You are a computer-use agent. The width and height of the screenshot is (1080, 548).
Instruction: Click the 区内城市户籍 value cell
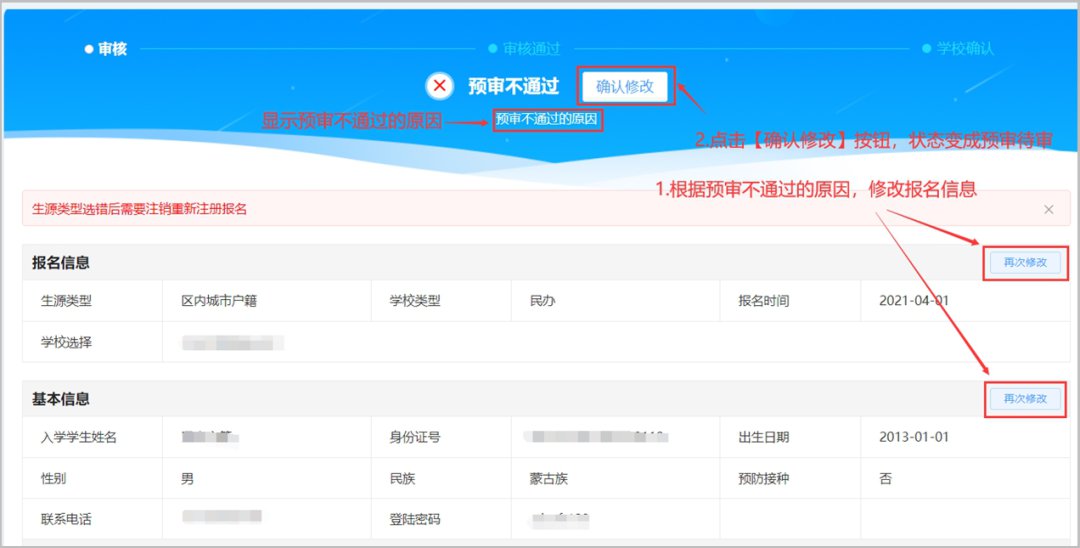pyautogui.click(x=219, y=301)
